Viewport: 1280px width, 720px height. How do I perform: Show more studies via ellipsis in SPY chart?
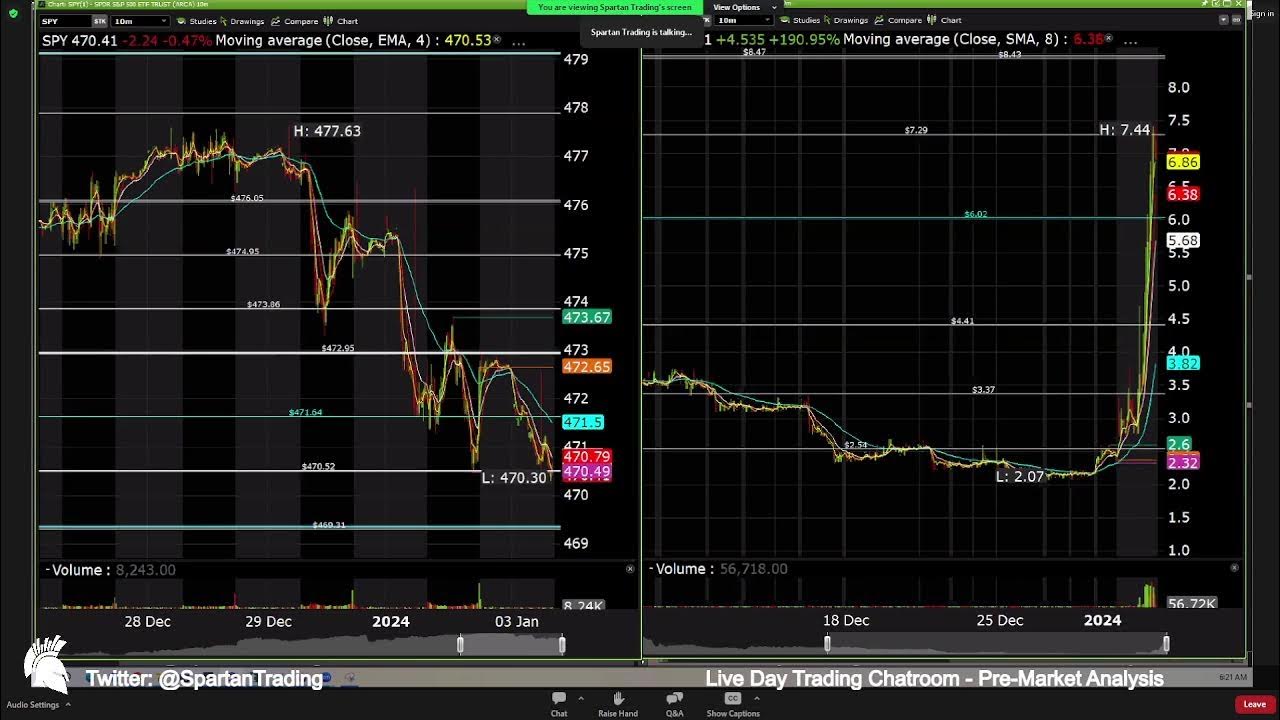coord(519,41)
